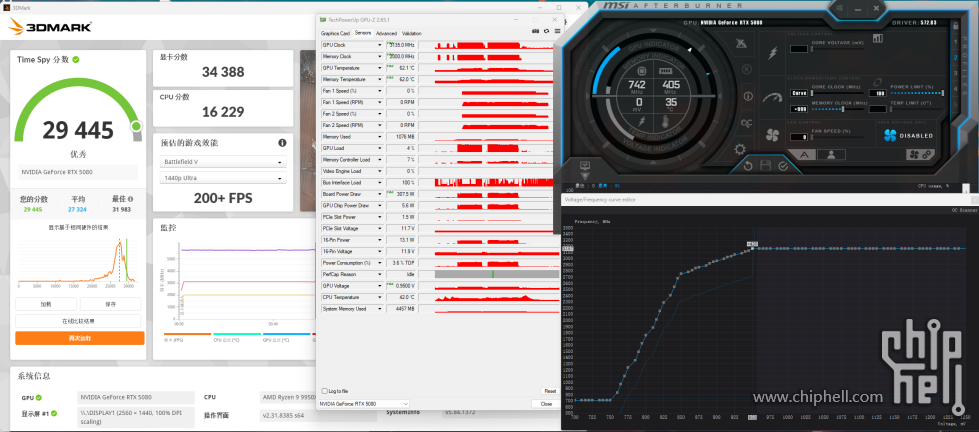The image size is (979, 432).
Task: Click Core Clock 'Curve' value field
Action: [799, 93]
